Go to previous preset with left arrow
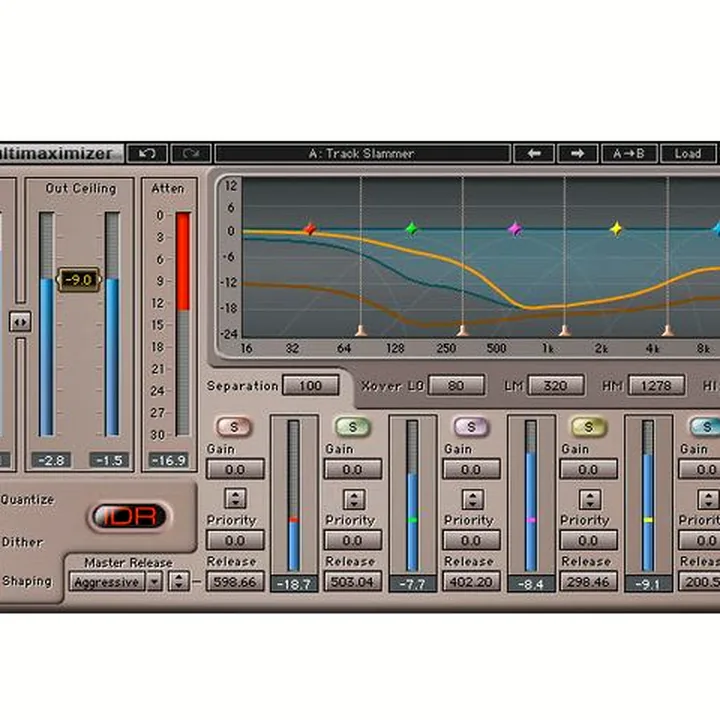720x720 pixels. pos(534,153)
